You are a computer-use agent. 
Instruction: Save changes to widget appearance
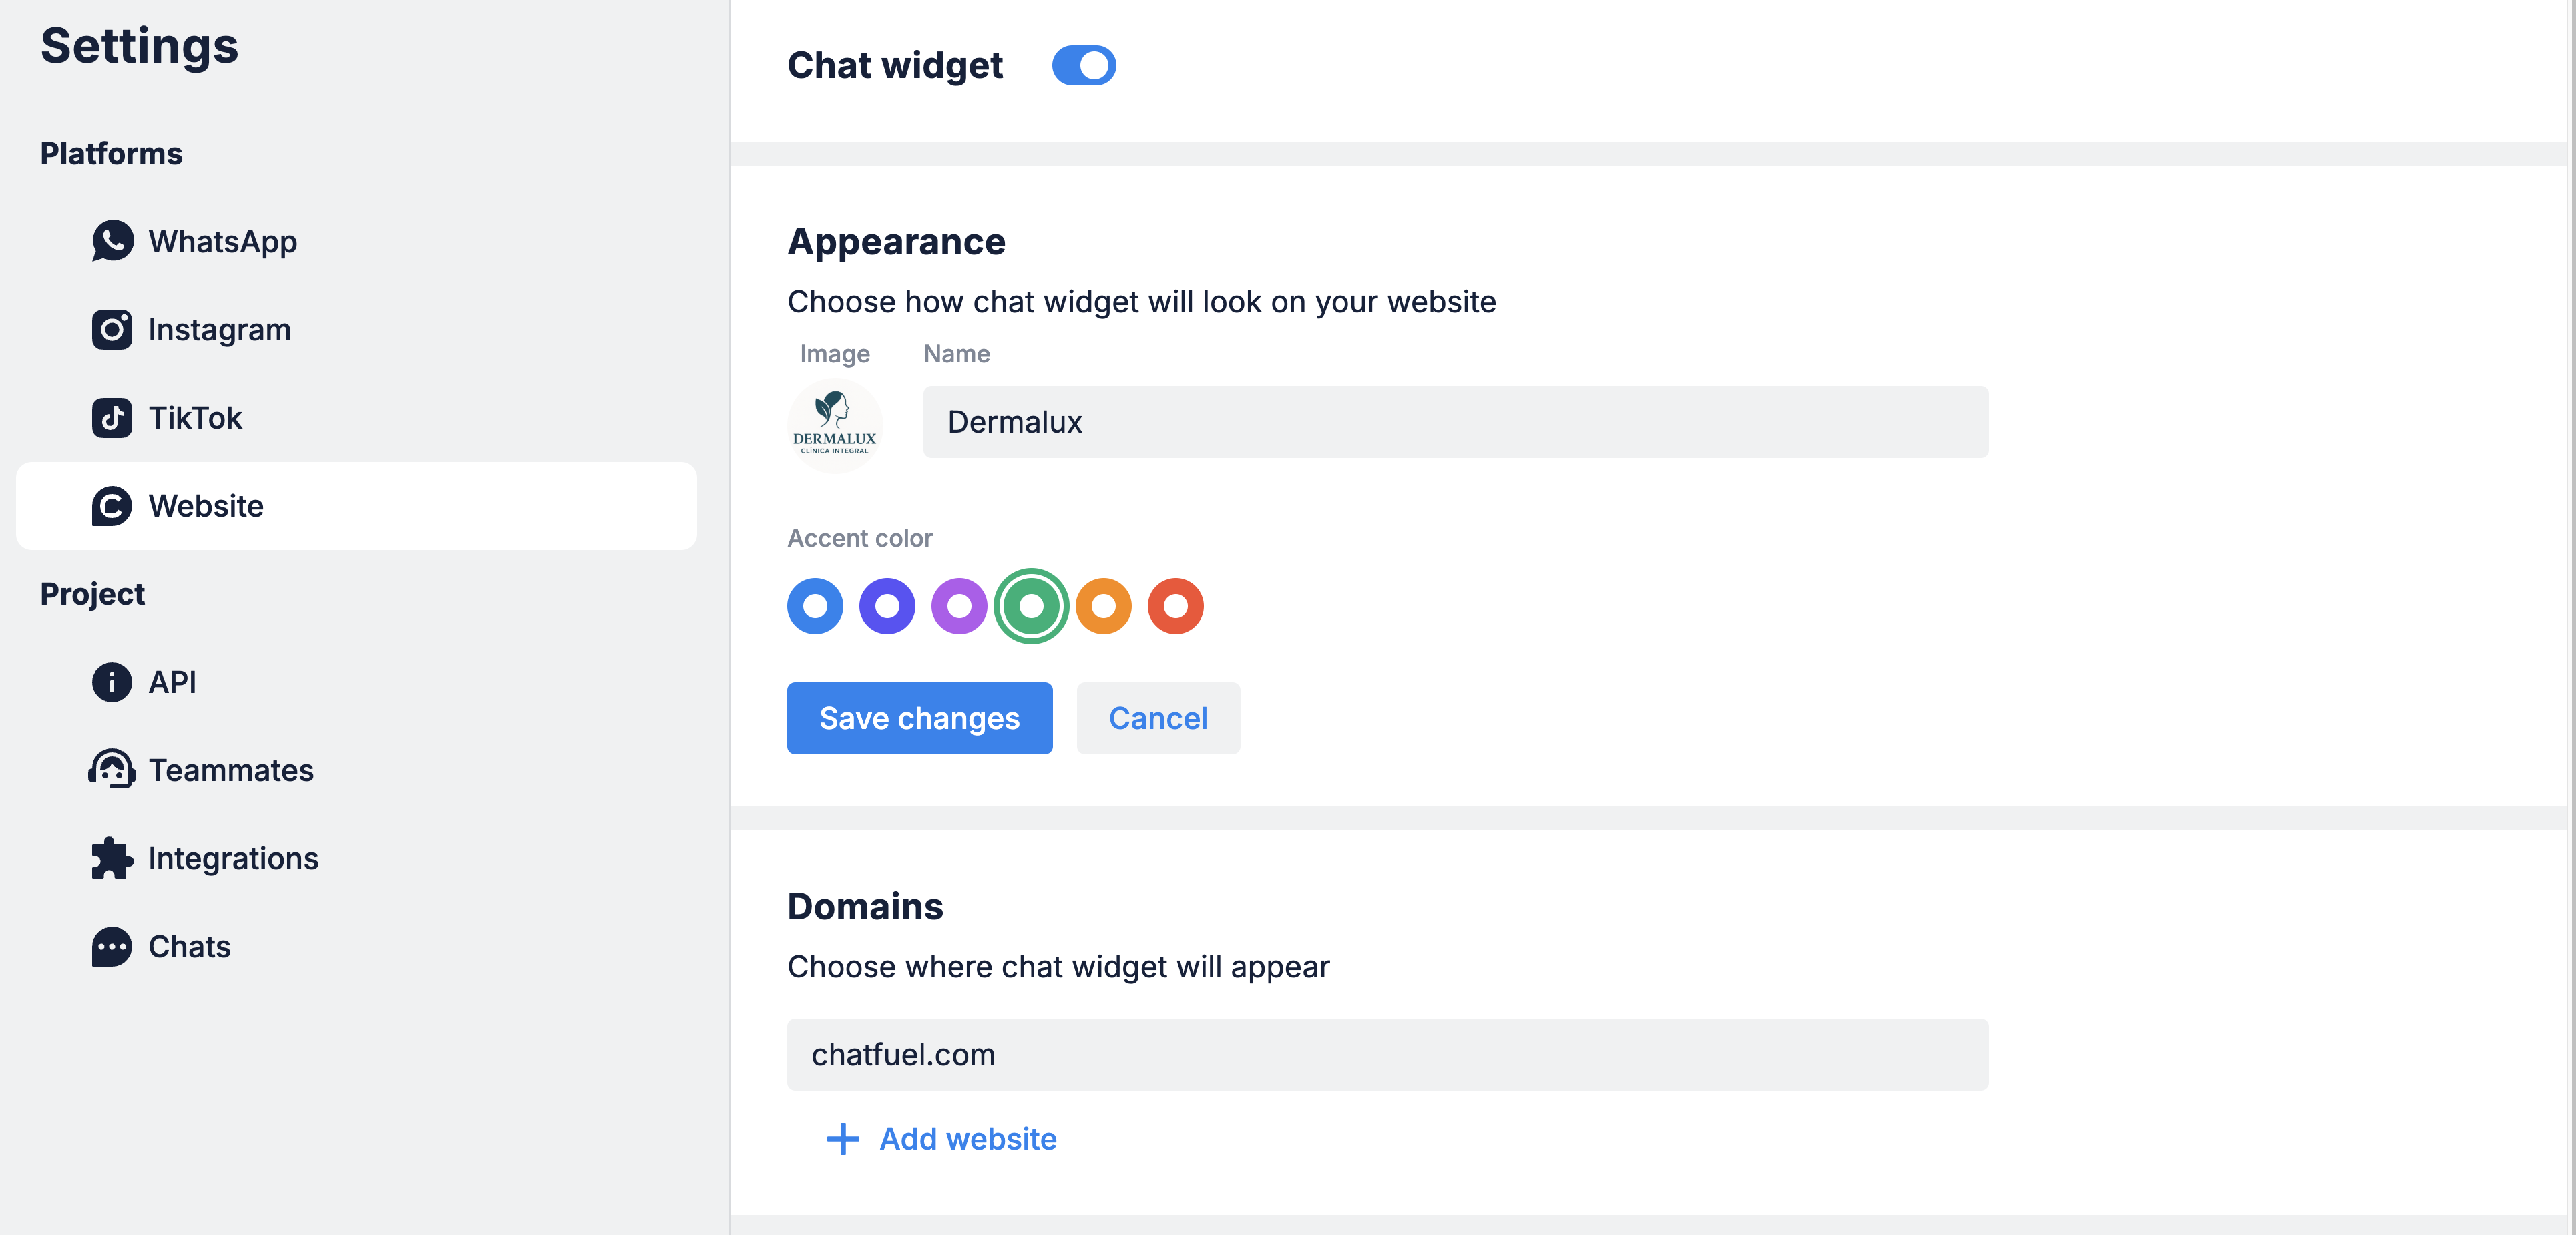[919, 718]
